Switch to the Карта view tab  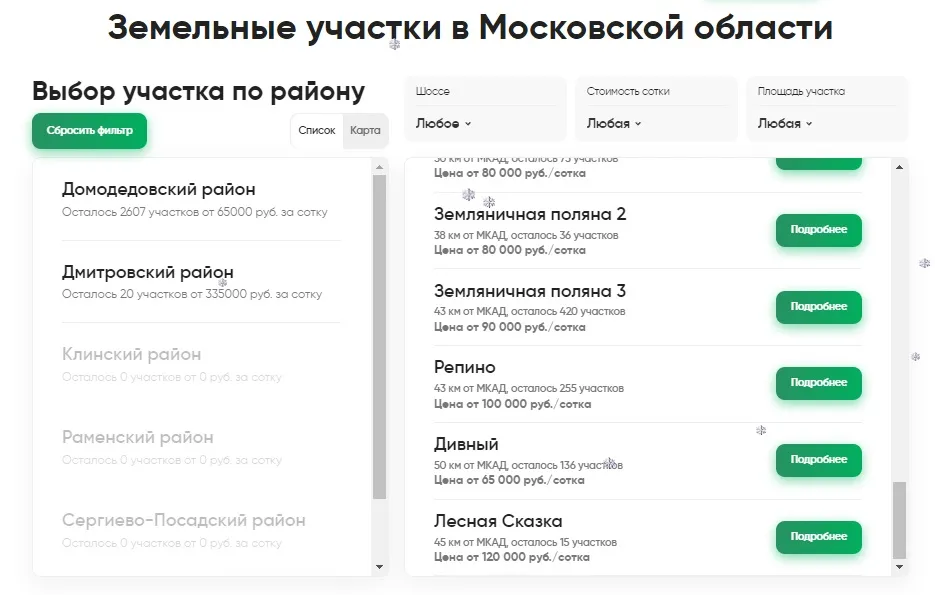[365, 131]
